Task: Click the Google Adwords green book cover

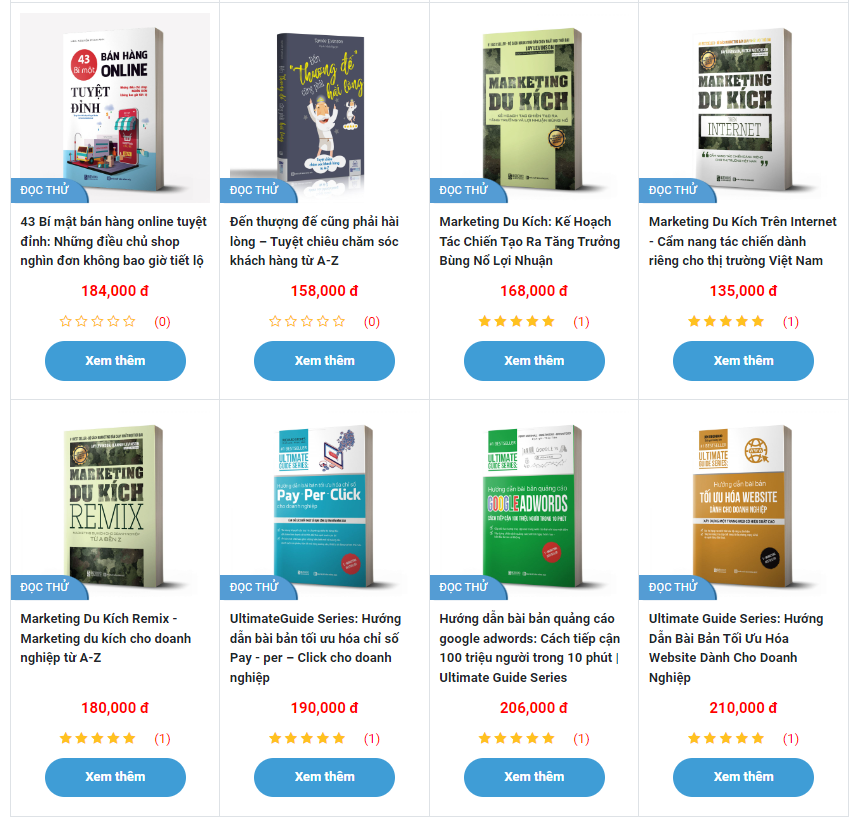Action: 533,505
